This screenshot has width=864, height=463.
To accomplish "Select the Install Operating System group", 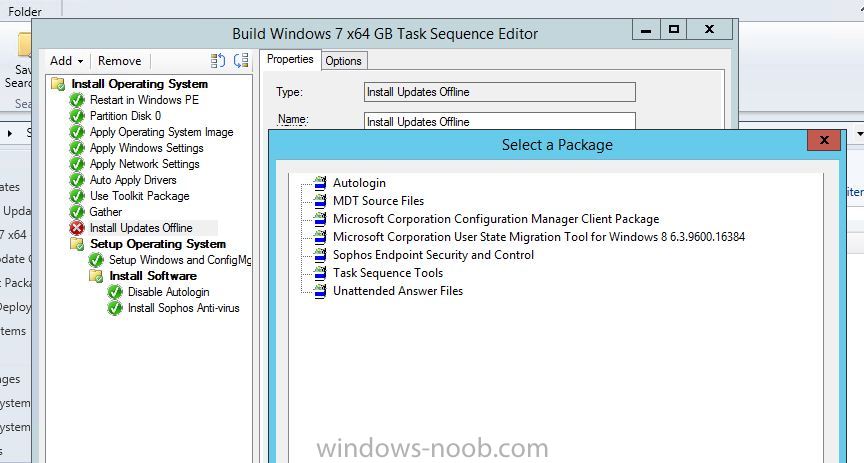I will (x=140, y=84).
